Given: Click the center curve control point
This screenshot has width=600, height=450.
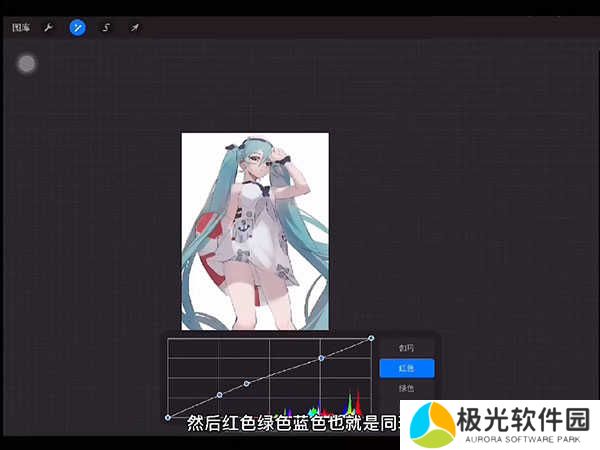Looking at the screenshot, I should (x=247, y=384).
